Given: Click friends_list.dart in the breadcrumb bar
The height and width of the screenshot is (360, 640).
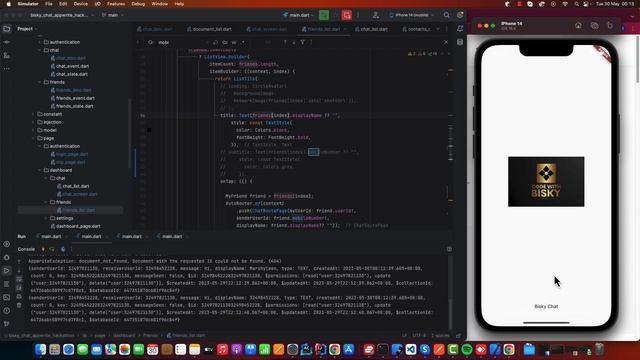Looking at the screenshot, I should click(186, 336).
